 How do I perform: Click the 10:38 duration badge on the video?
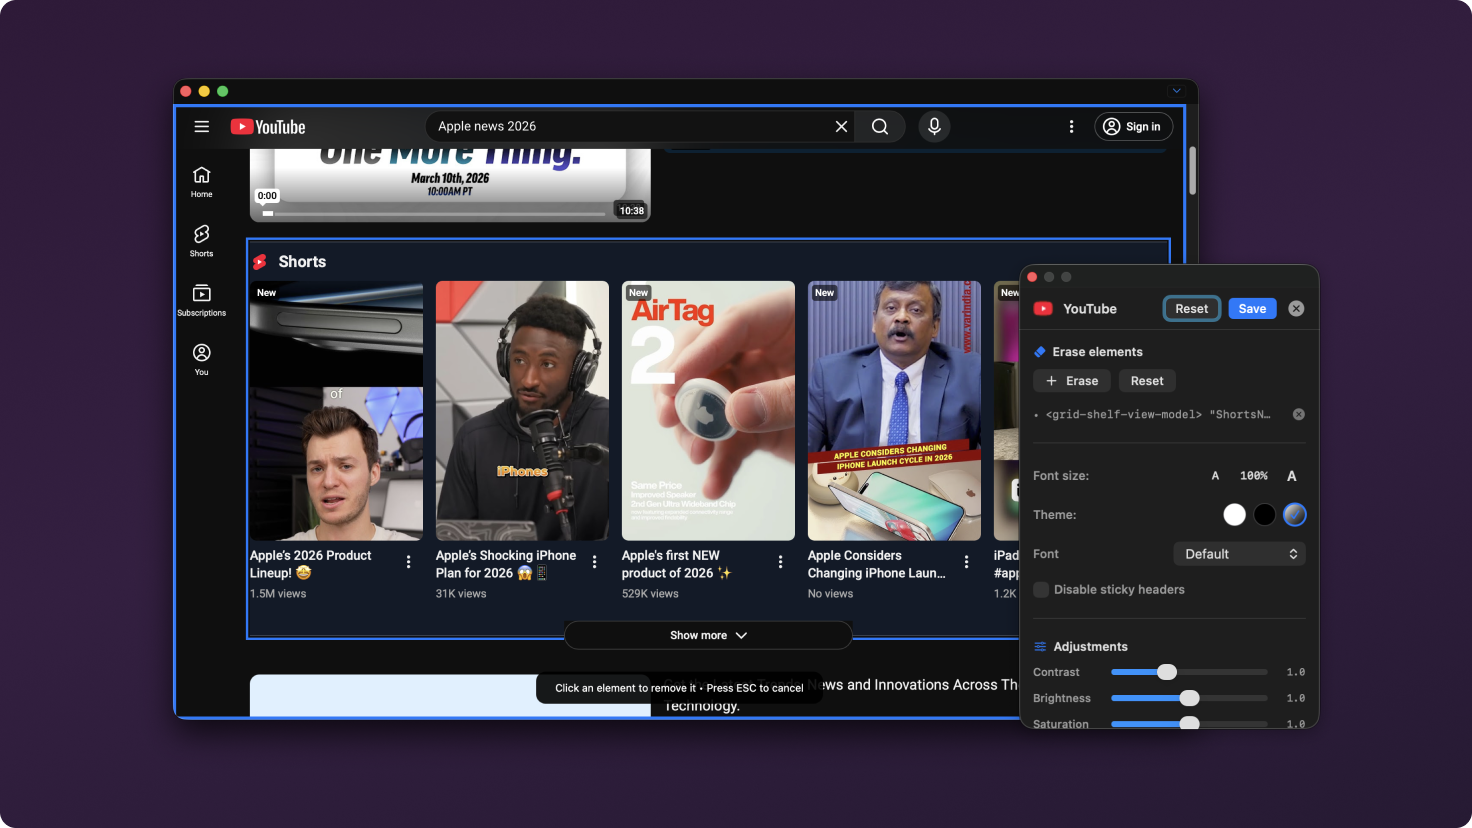[x=632, y=211]
